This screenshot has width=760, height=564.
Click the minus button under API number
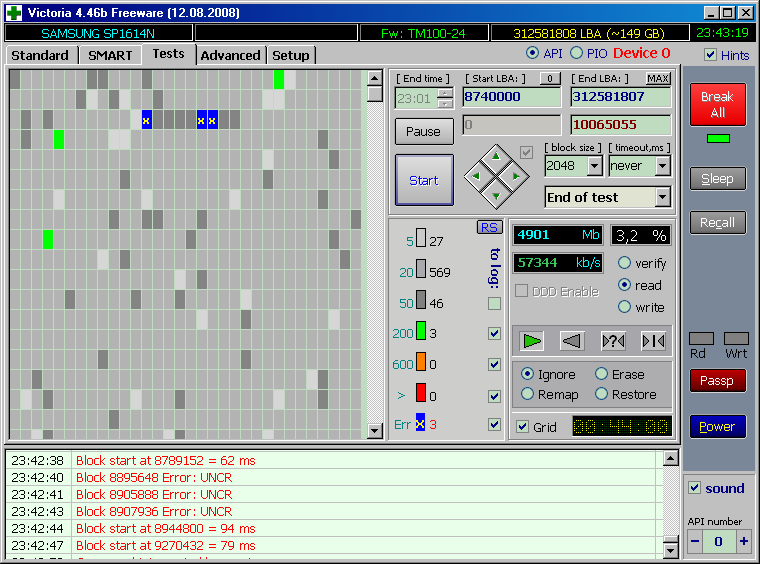click(x=695, y=541)
